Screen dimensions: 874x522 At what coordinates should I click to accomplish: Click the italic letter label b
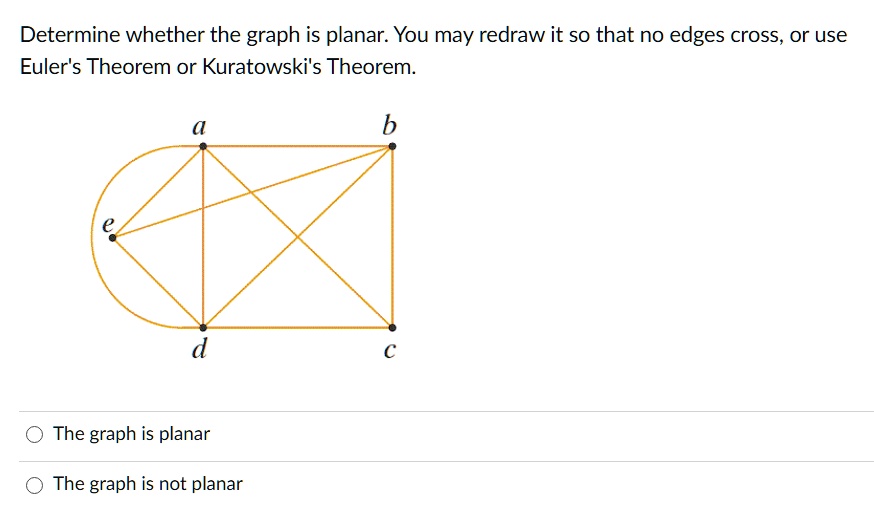389,125
